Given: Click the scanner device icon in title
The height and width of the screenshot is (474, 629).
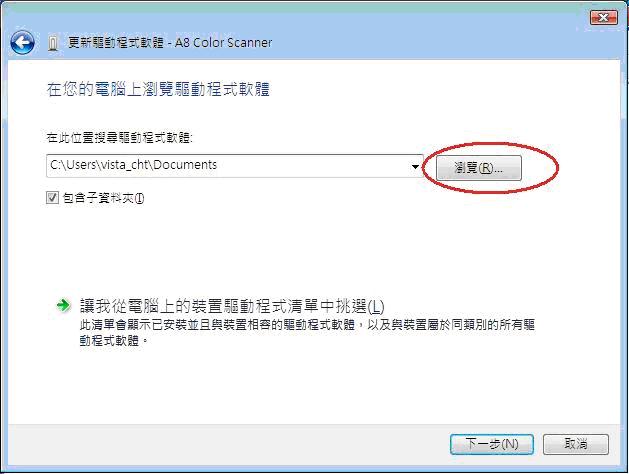Looking at the screenshot, I should (53, 43).
